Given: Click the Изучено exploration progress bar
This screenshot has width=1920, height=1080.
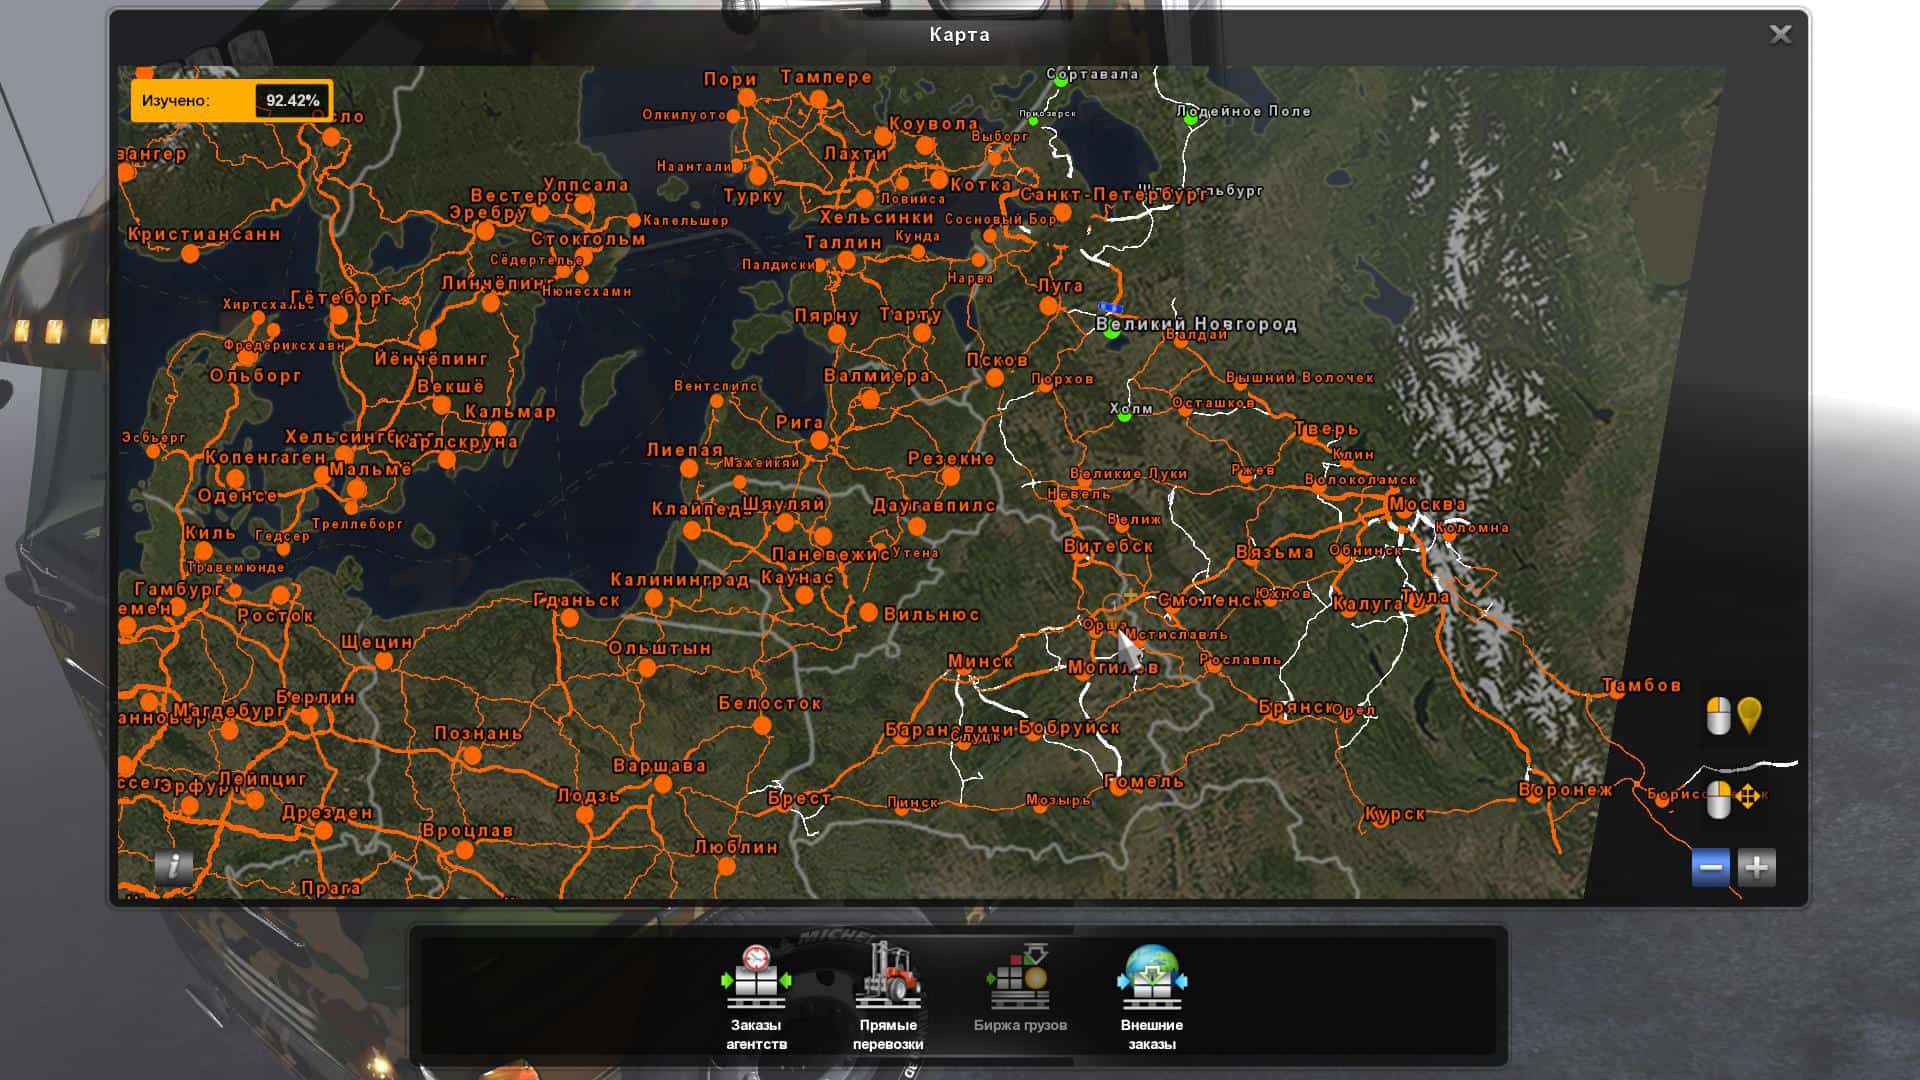Looking at the screenshot, I should (232, 101).
